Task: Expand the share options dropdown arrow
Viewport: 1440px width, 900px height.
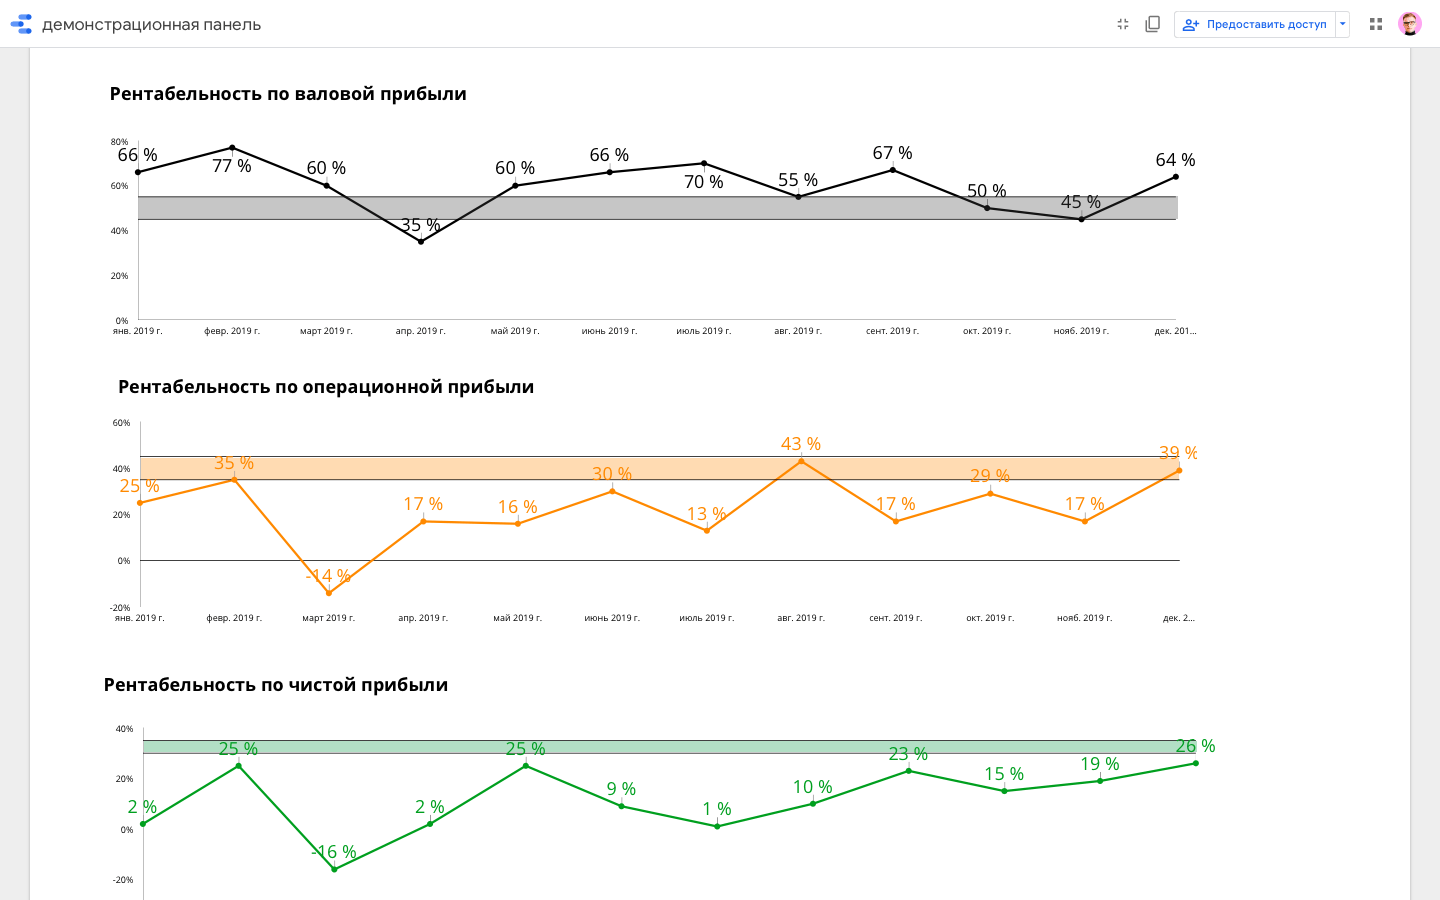Action: click(x=1342, y=24)
